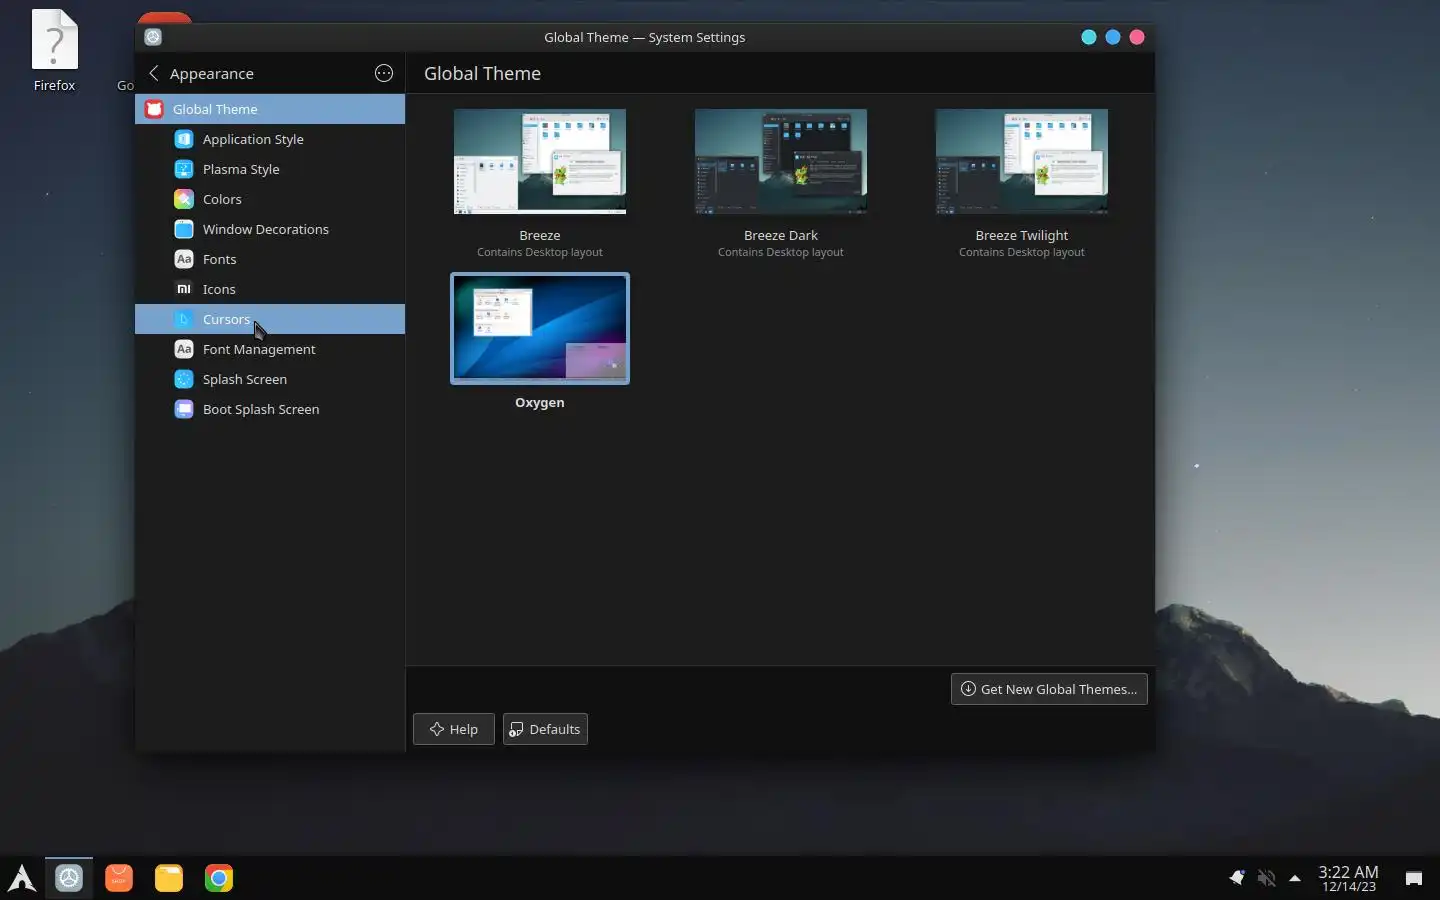Click the show desktop tray icon
Viewport: 1440px width, 900px height.
tap(1414, 878)
